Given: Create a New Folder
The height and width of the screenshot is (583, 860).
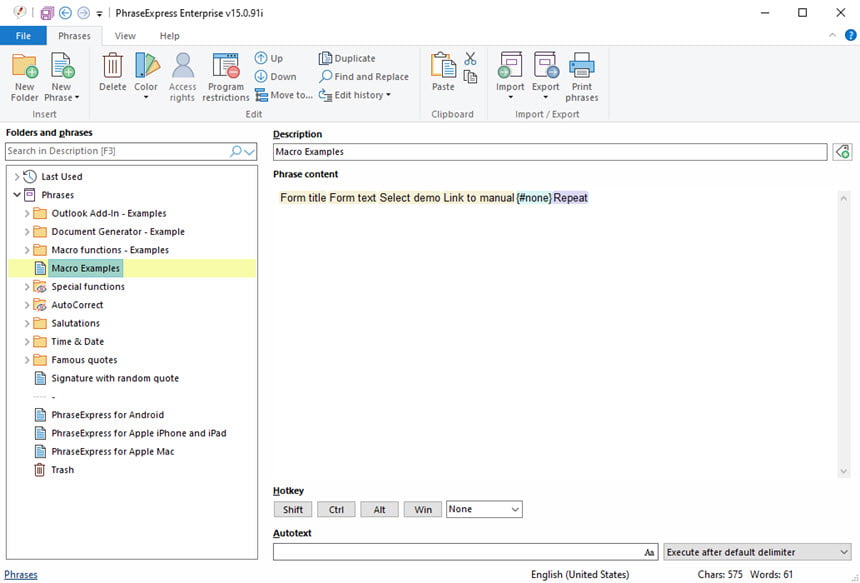Looking at the screenshot, I should tap(25, 77).
